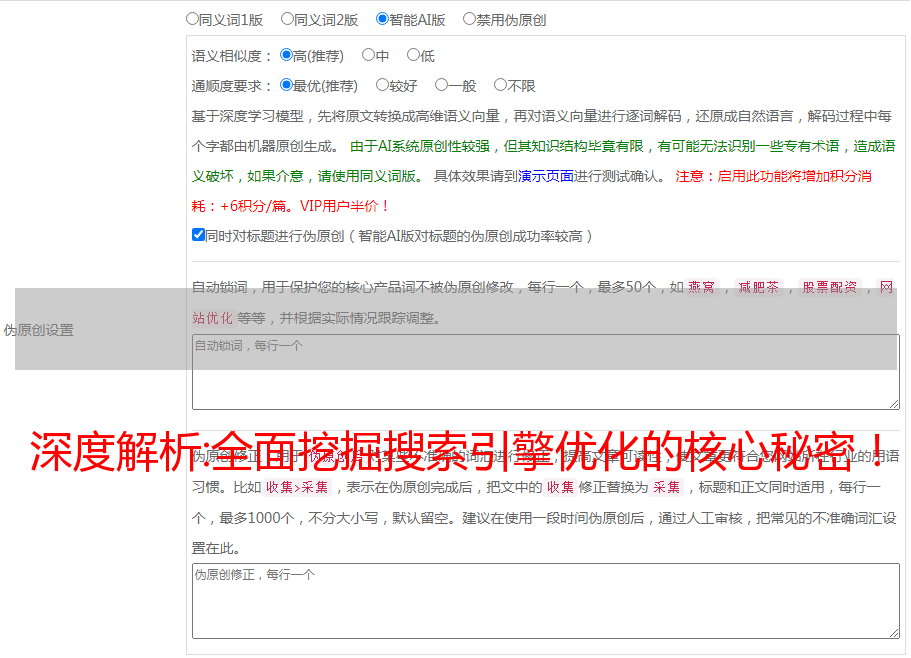The height and width of the screenshot is (658, 911).
Task: Choose the 智能AI版 radio option
Action: (382, 19)
